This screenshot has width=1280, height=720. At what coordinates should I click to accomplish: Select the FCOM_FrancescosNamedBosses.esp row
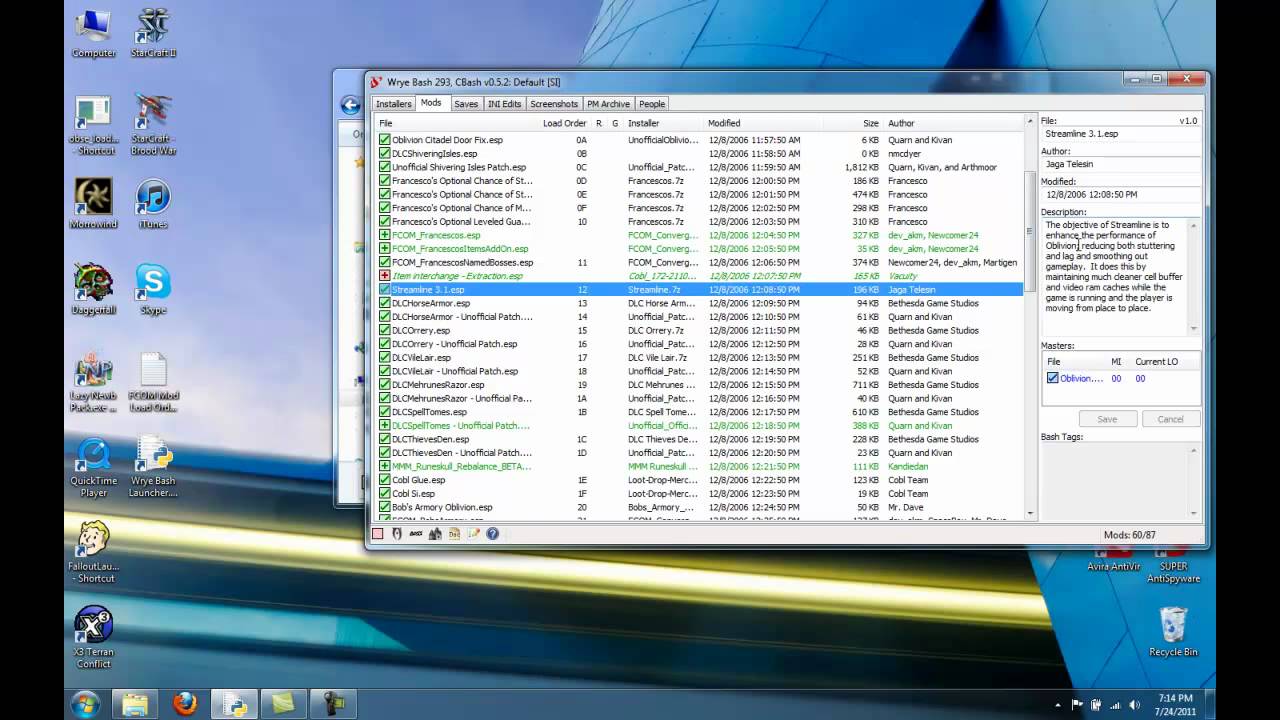point(700,262)
